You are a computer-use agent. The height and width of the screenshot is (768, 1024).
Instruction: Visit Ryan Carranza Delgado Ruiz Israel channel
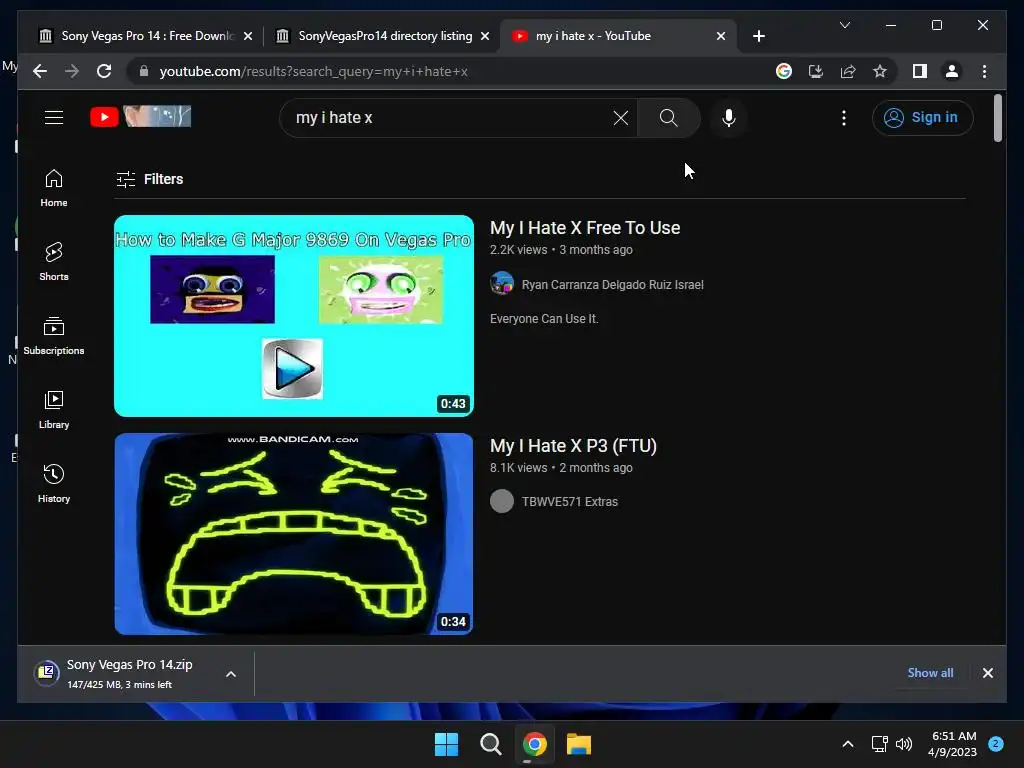coord(613,285)
